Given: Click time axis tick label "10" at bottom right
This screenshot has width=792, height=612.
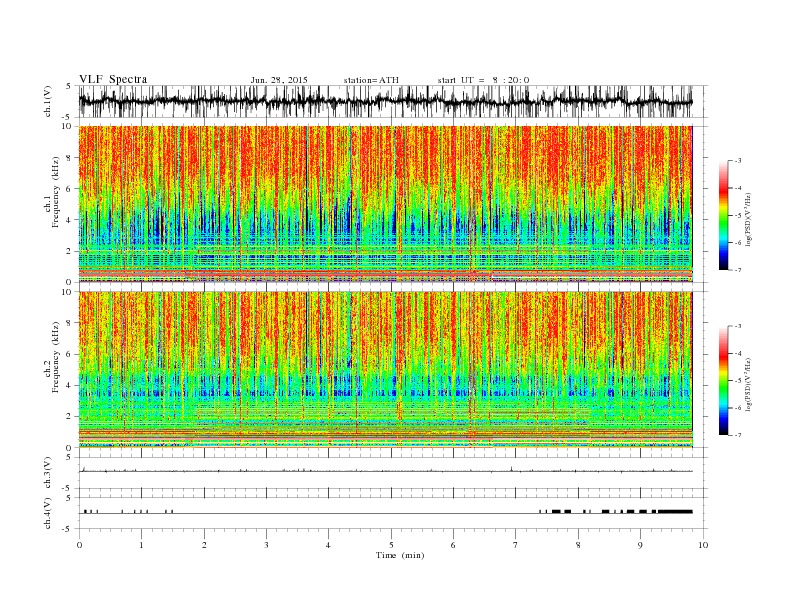Looking at the screenshot, I should pyautogui.click(x=703, y=545).
